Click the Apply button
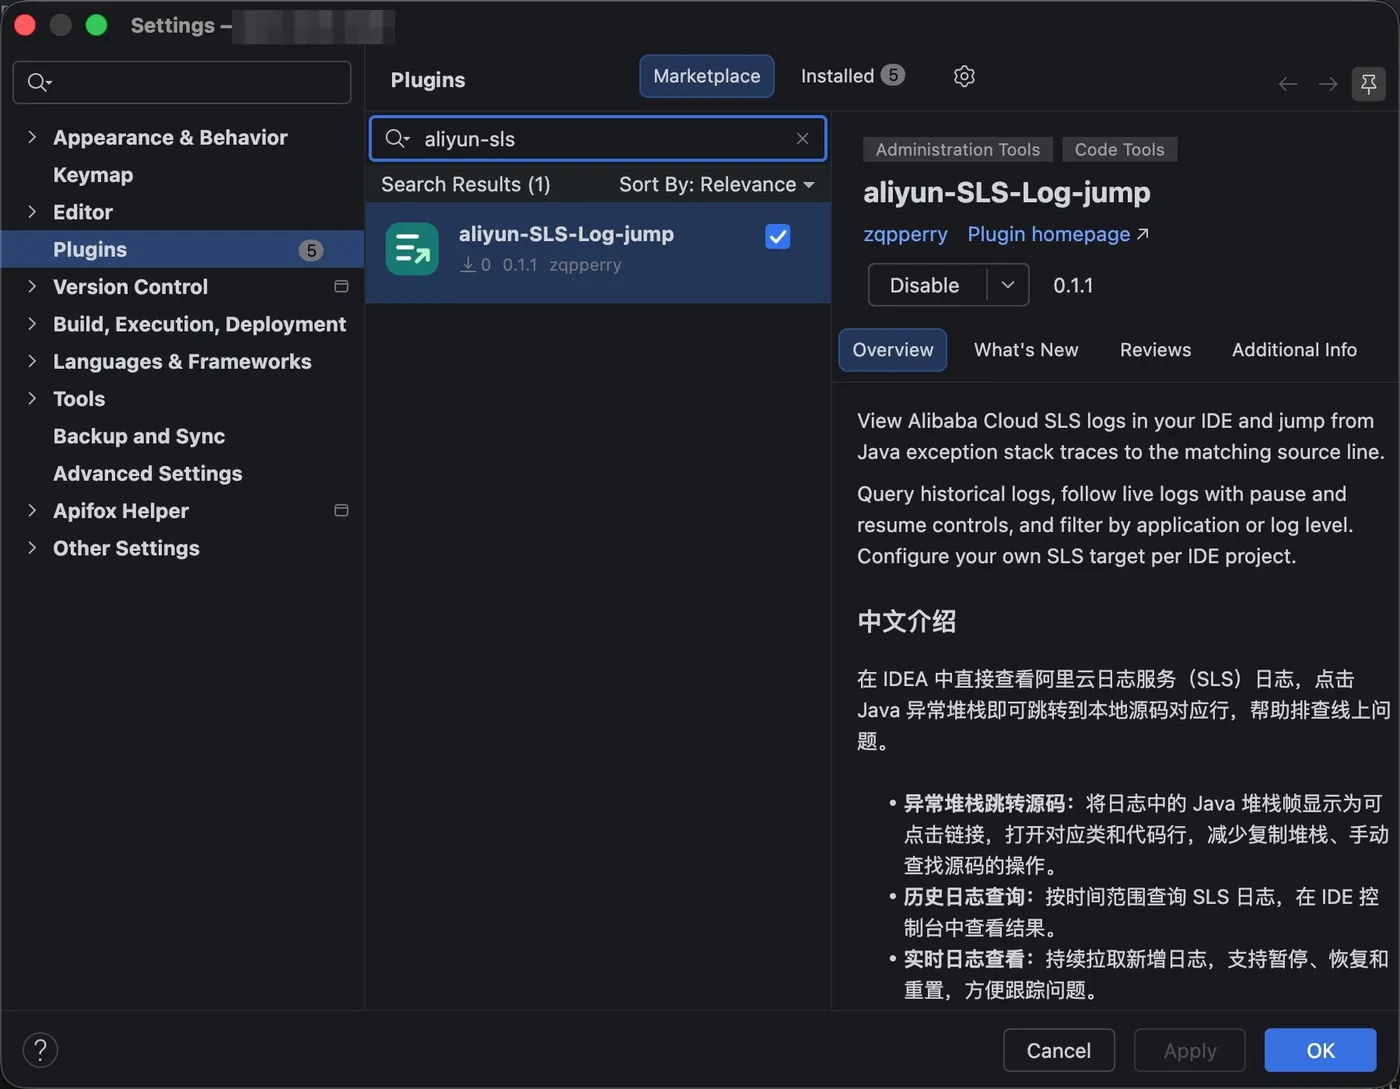Screen dimensions: 1400x1089 pyautogui.click(x=1190, y=1050)
